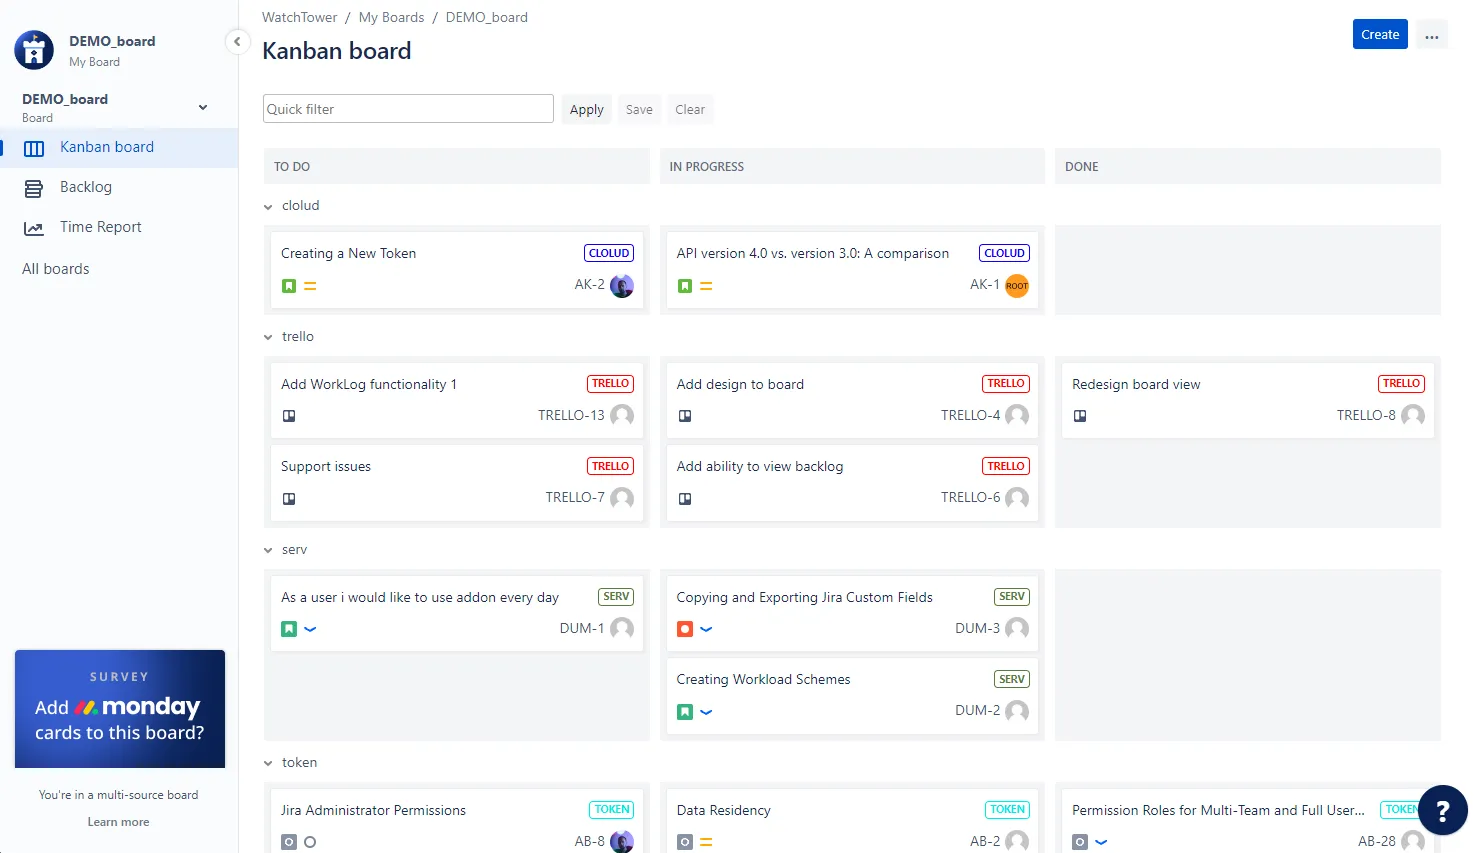Click the TOKEN label on AB-8 card
1474x853 pixels.
click(612, 810)
